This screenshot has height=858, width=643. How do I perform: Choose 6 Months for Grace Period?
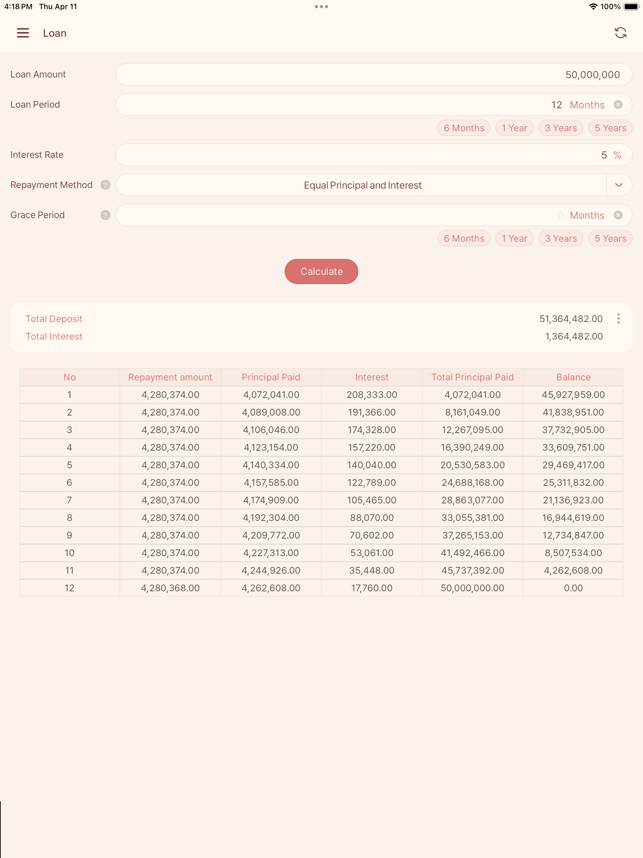pos(464,239)
